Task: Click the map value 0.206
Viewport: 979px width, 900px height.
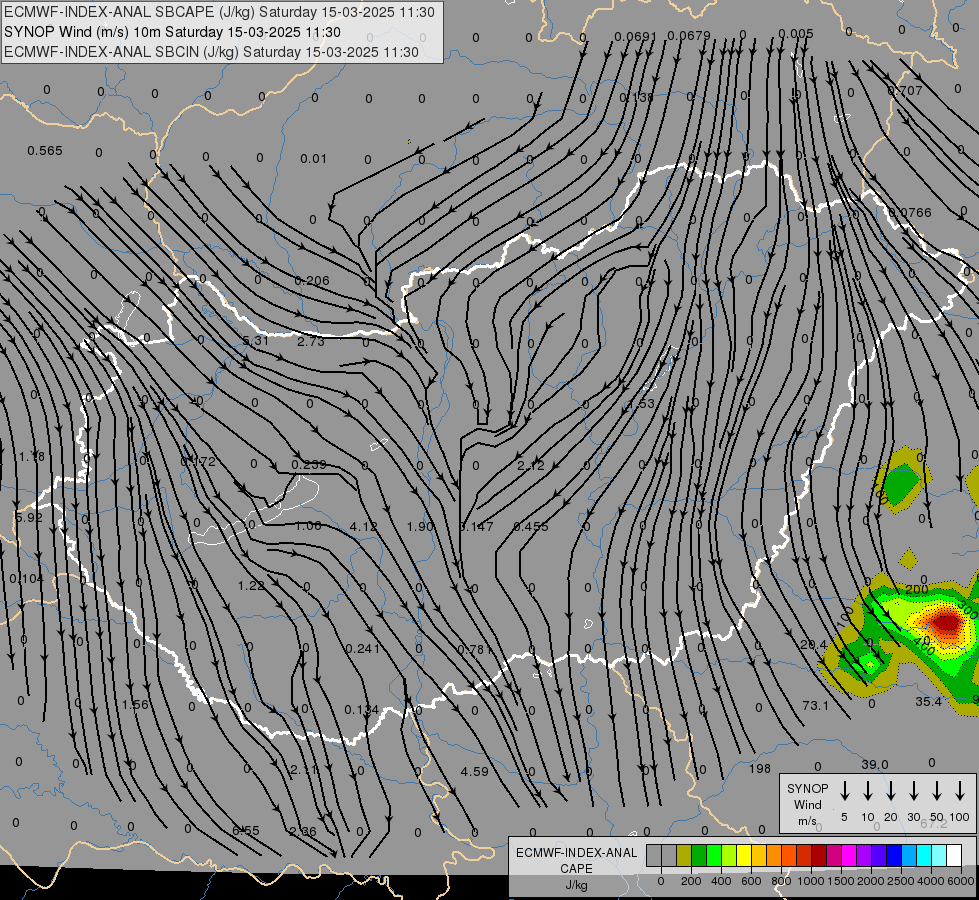Action: click(312, 280)
